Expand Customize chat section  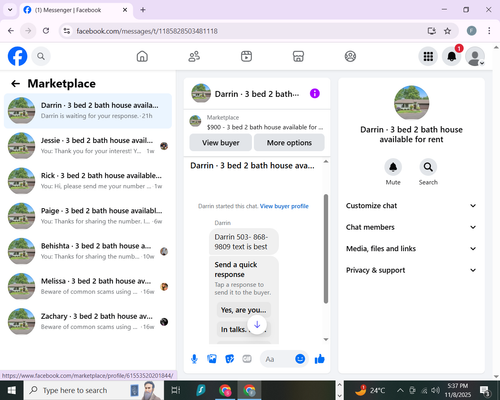(411, 206)
